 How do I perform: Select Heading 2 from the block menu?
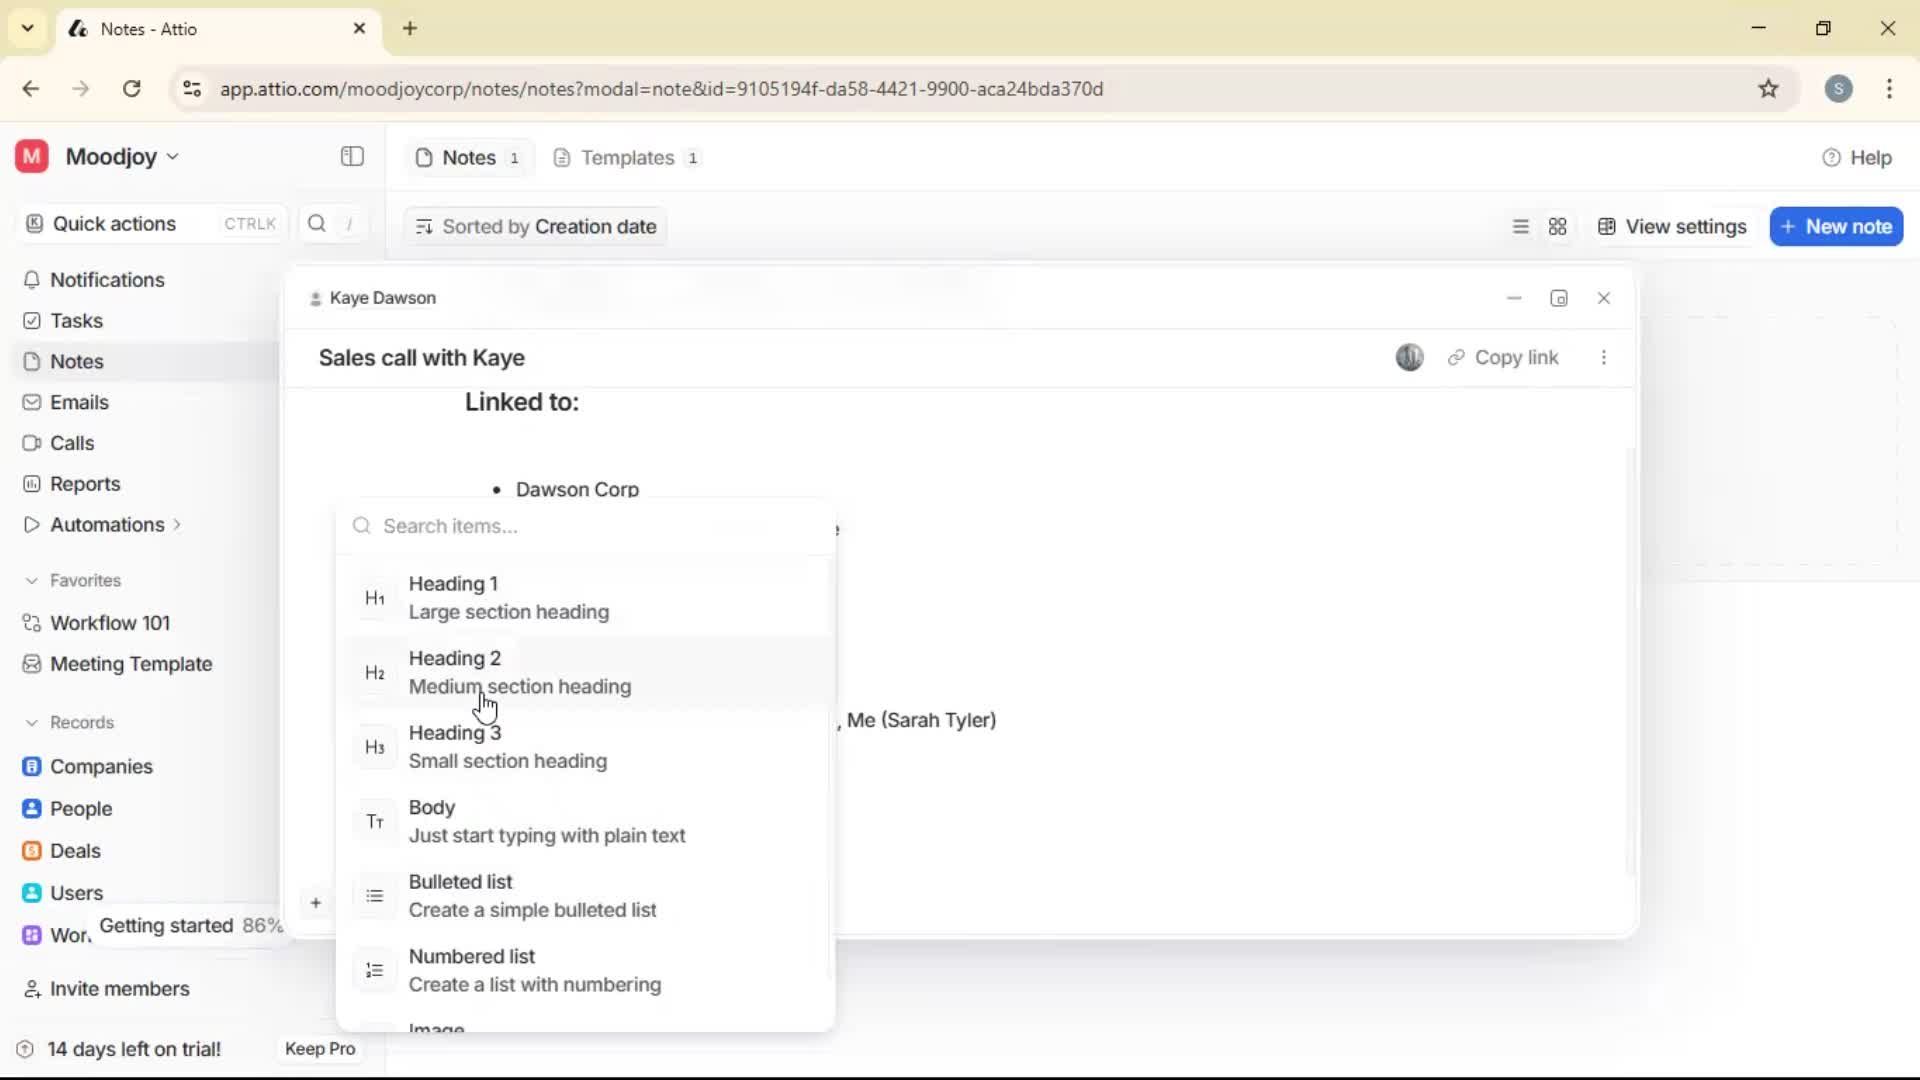pos(520,672)
